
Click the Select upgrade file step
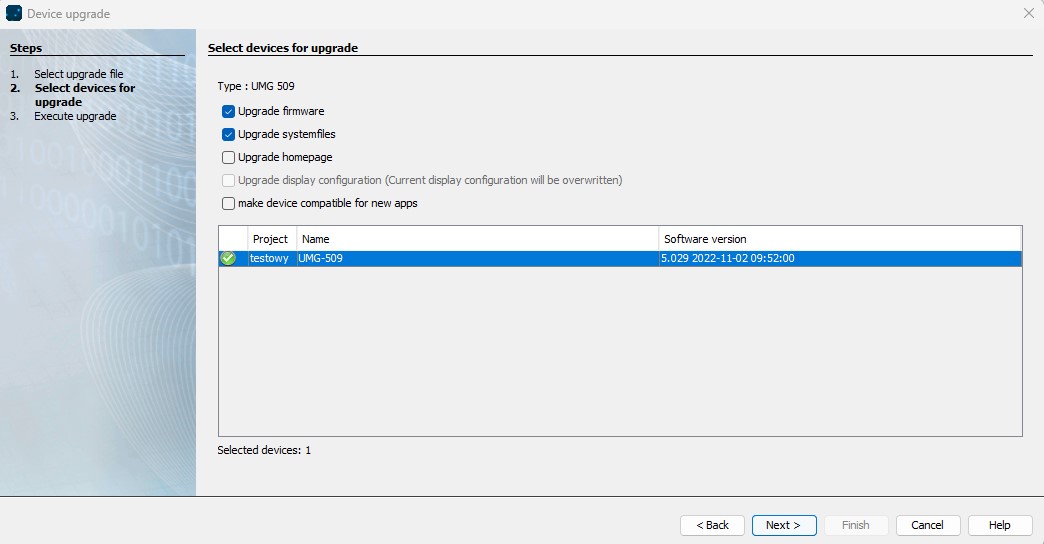click(79, 74)
